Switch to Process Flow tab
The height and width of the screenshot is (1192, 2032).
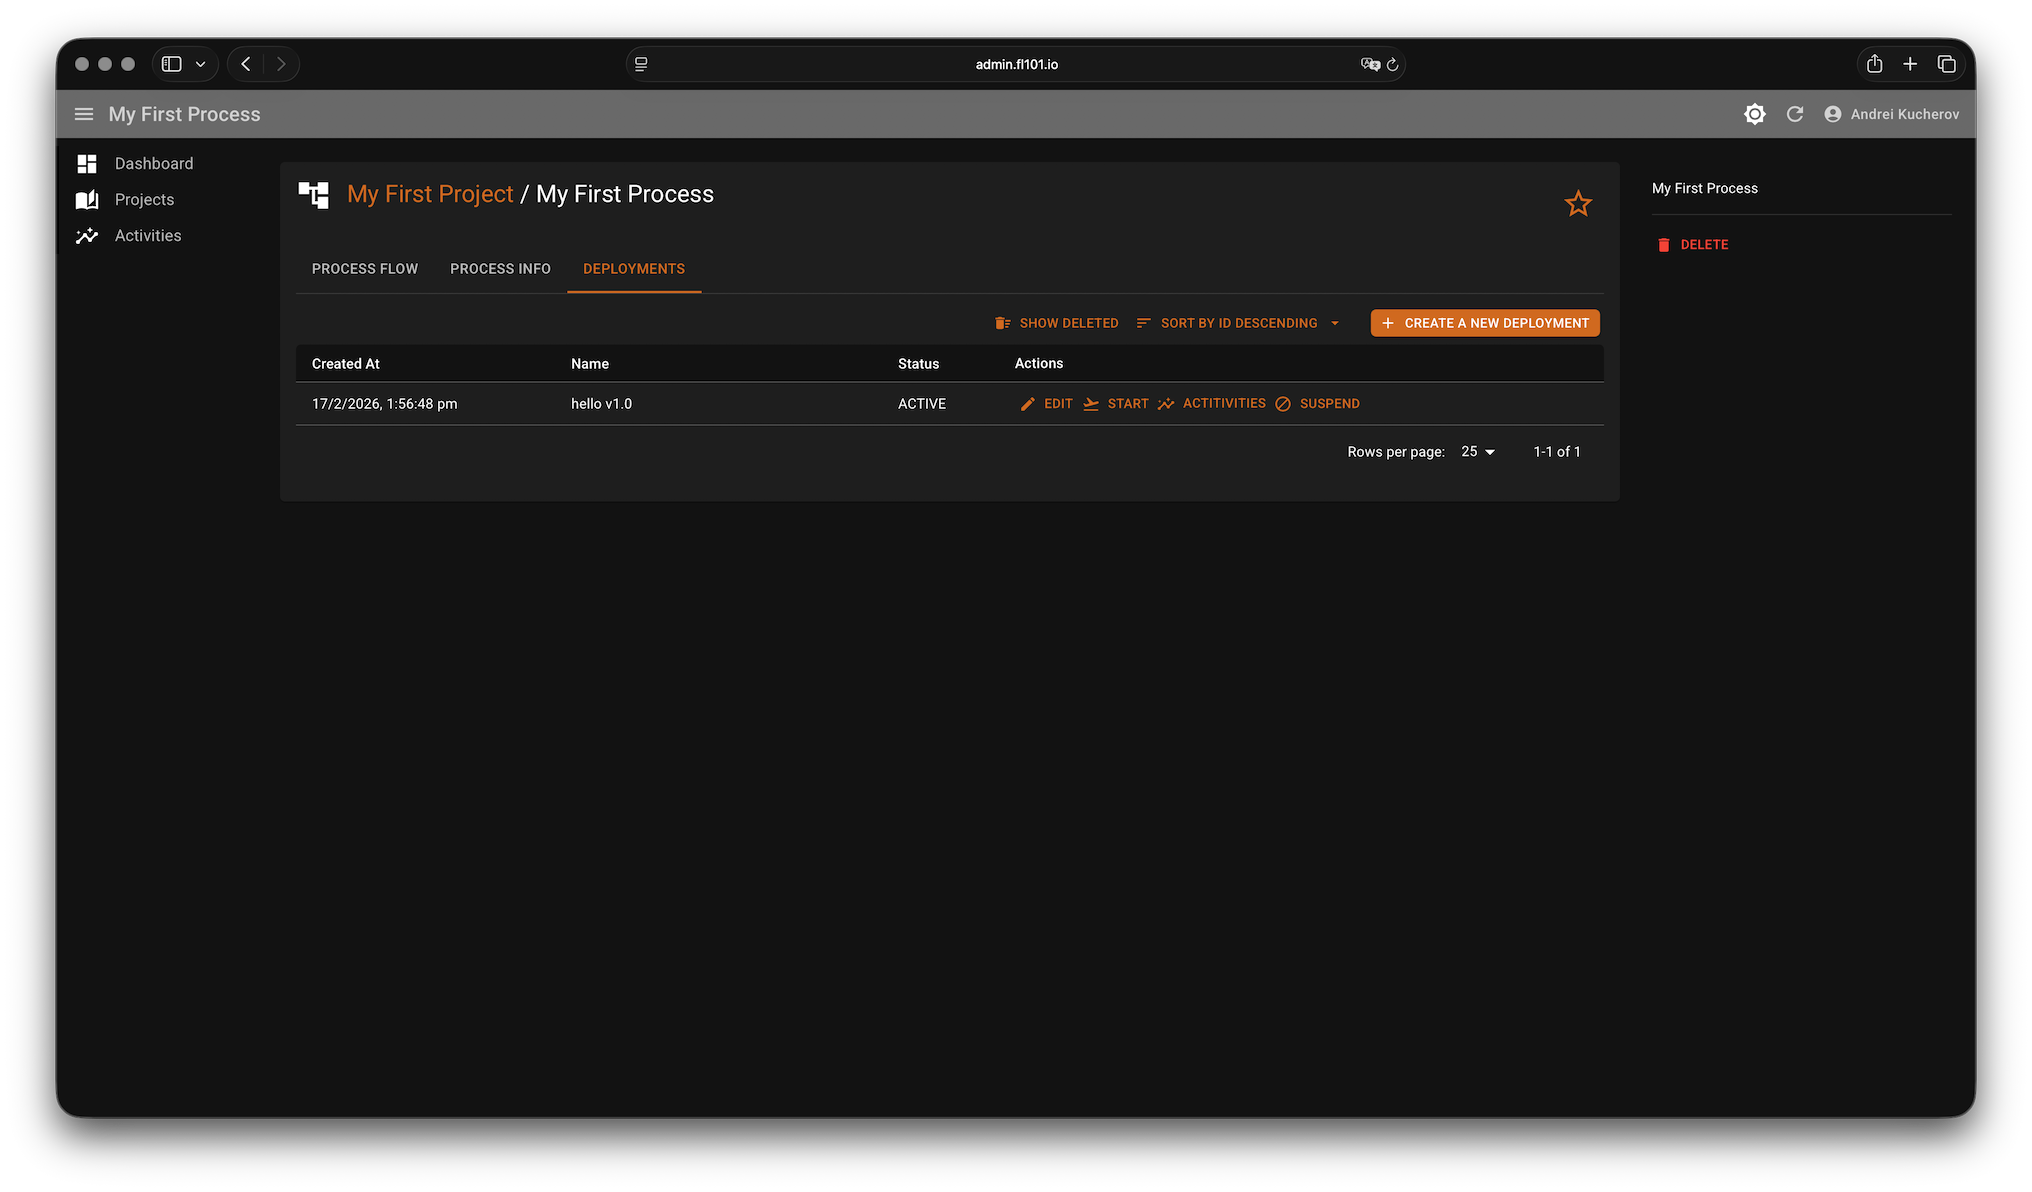point(365,269)
